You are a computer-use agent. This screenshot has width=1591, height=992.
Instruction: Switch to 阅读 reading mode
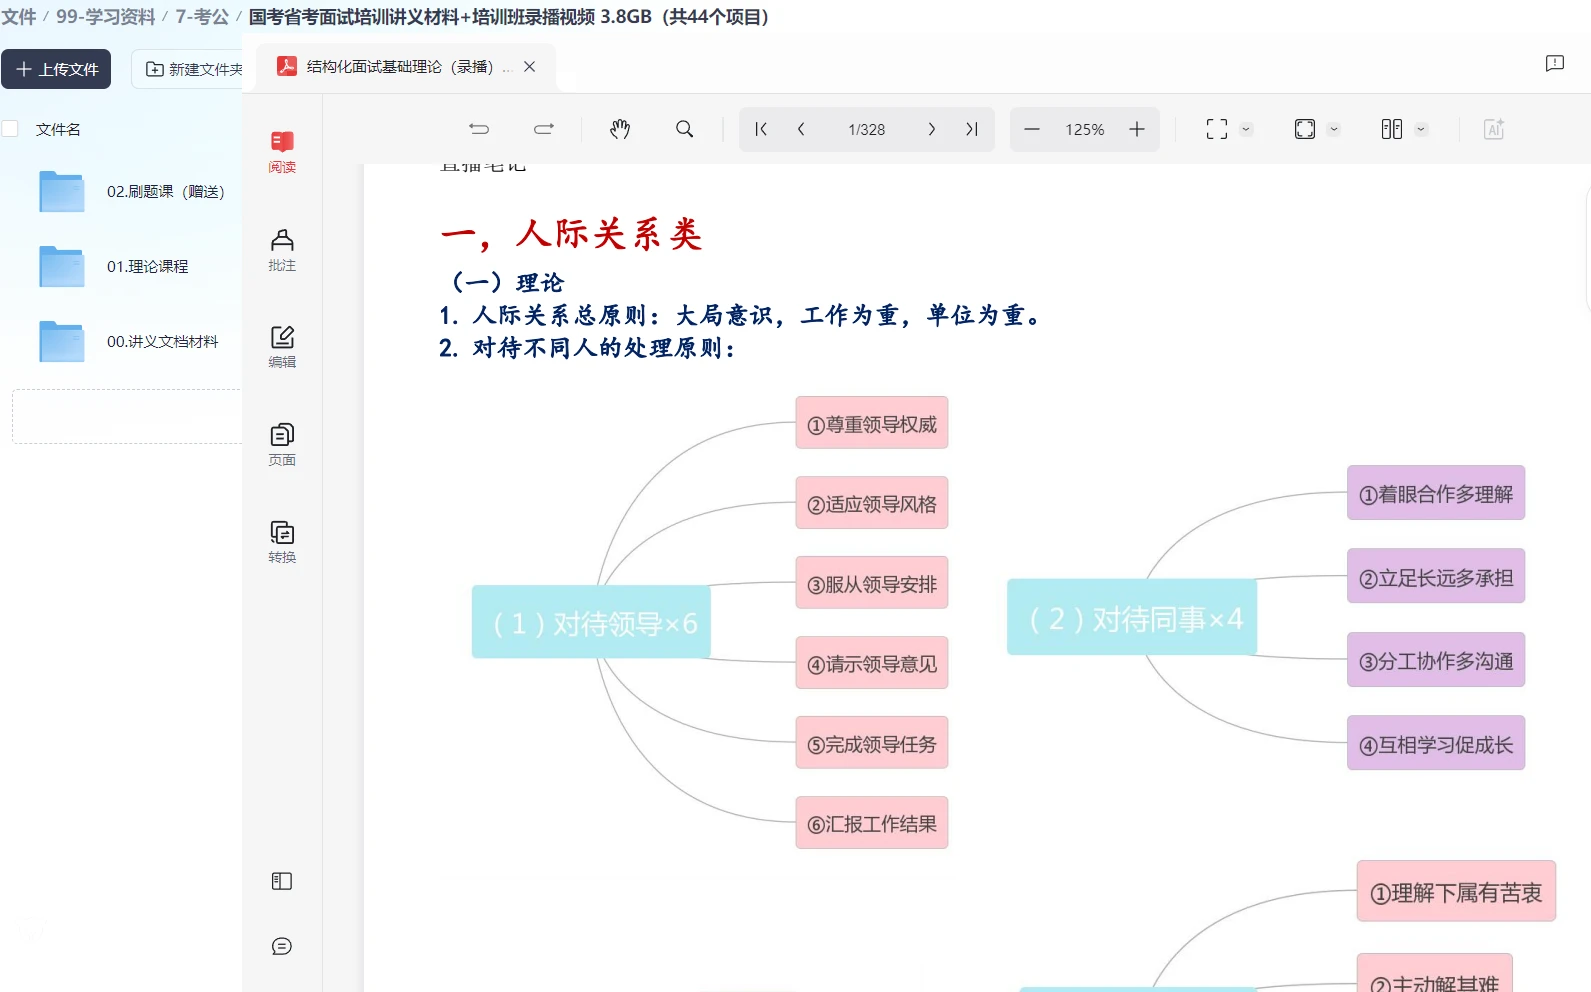point(282,152)
